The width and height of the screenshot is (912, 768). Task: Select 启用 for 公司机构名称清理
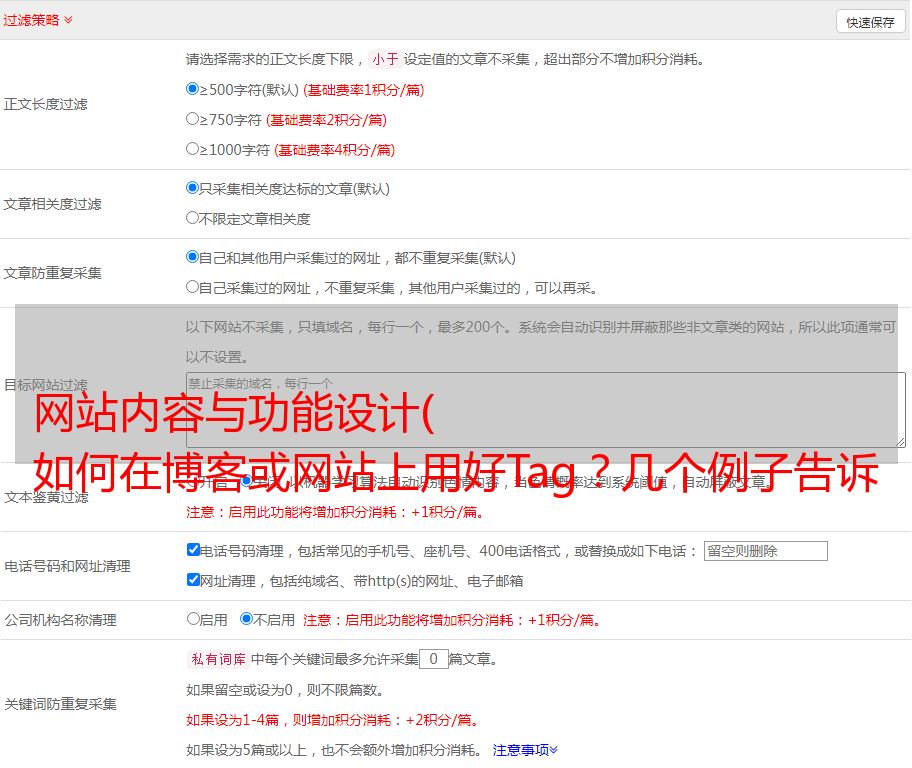click(x=193, y=619)
